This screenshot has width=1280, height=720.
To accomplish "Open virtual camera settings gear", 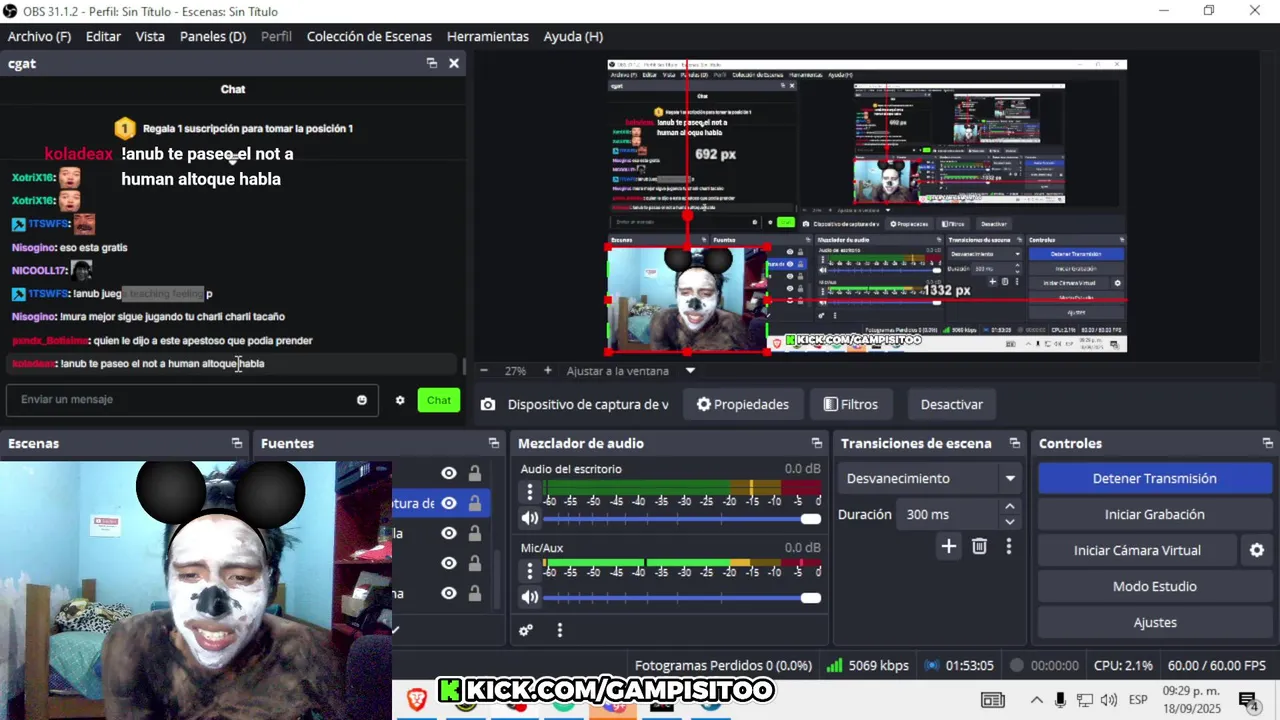I will [x=1257, y=550].
